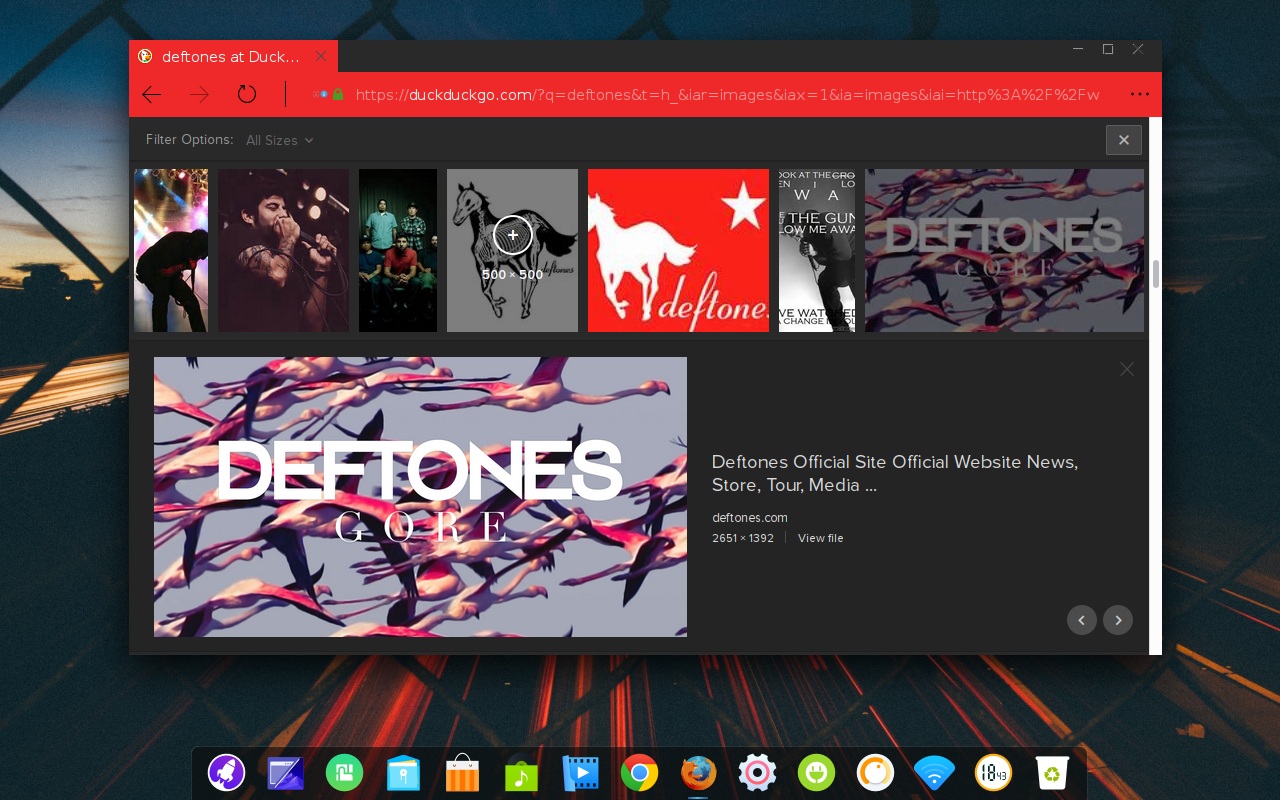Click the large Deftones Gore preview image
The height and width of the screenshot is (800, 1280).
pyautogui.click(x=420, y=497)
